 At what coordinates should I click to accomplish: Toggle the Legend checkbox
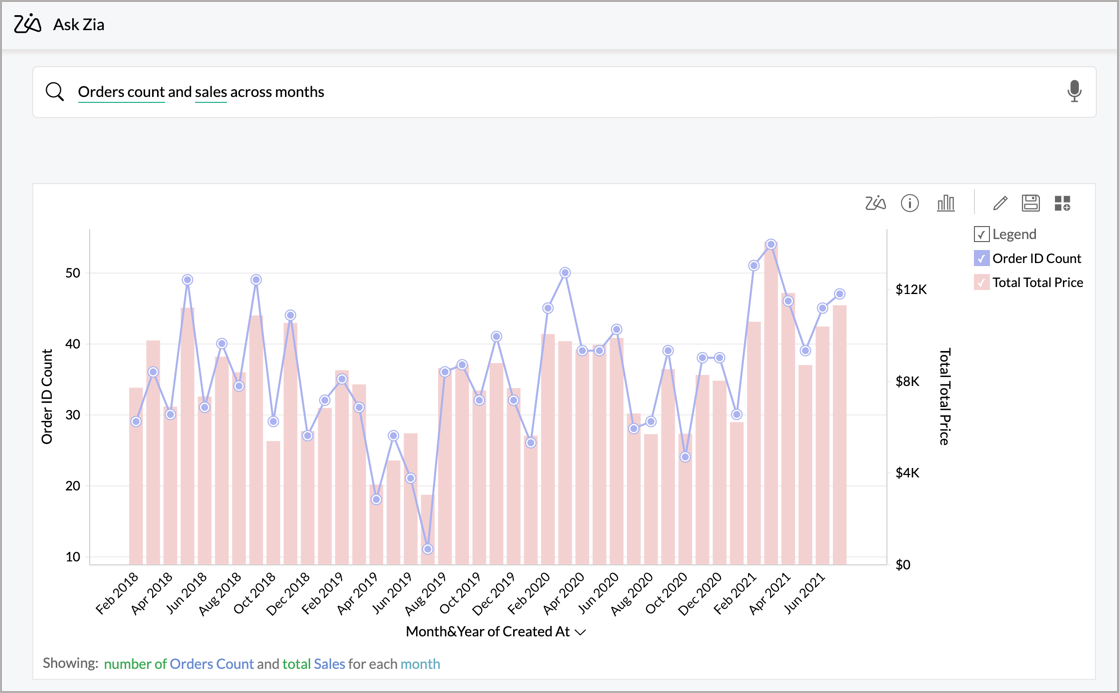pos(981,234)
